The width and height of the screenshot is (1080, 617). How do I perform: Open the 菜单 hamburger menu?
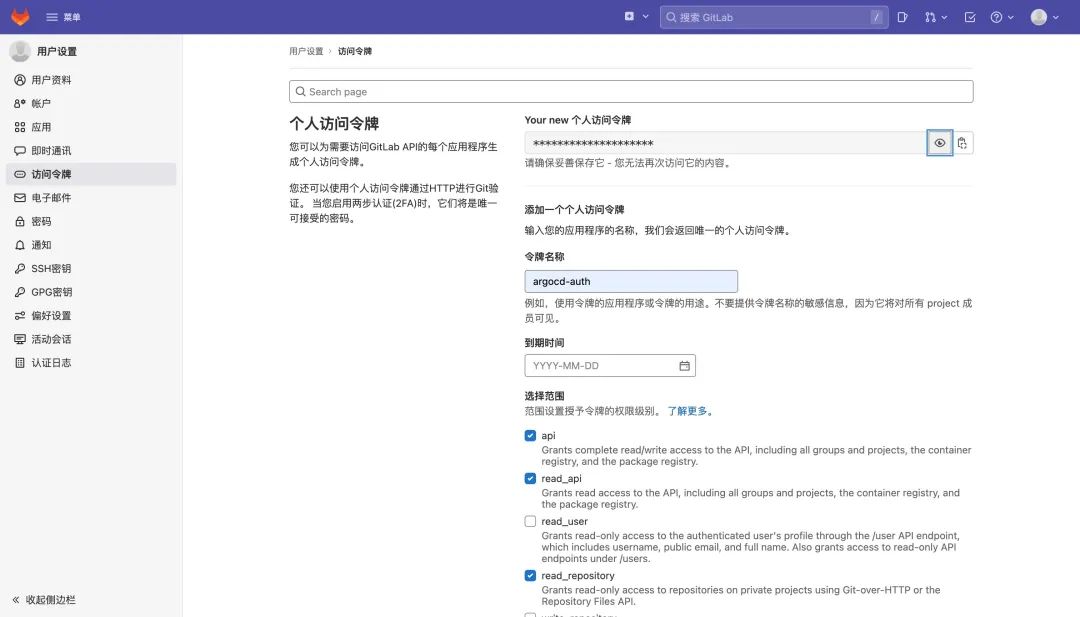pyautogui.click(x=63, y=17)
